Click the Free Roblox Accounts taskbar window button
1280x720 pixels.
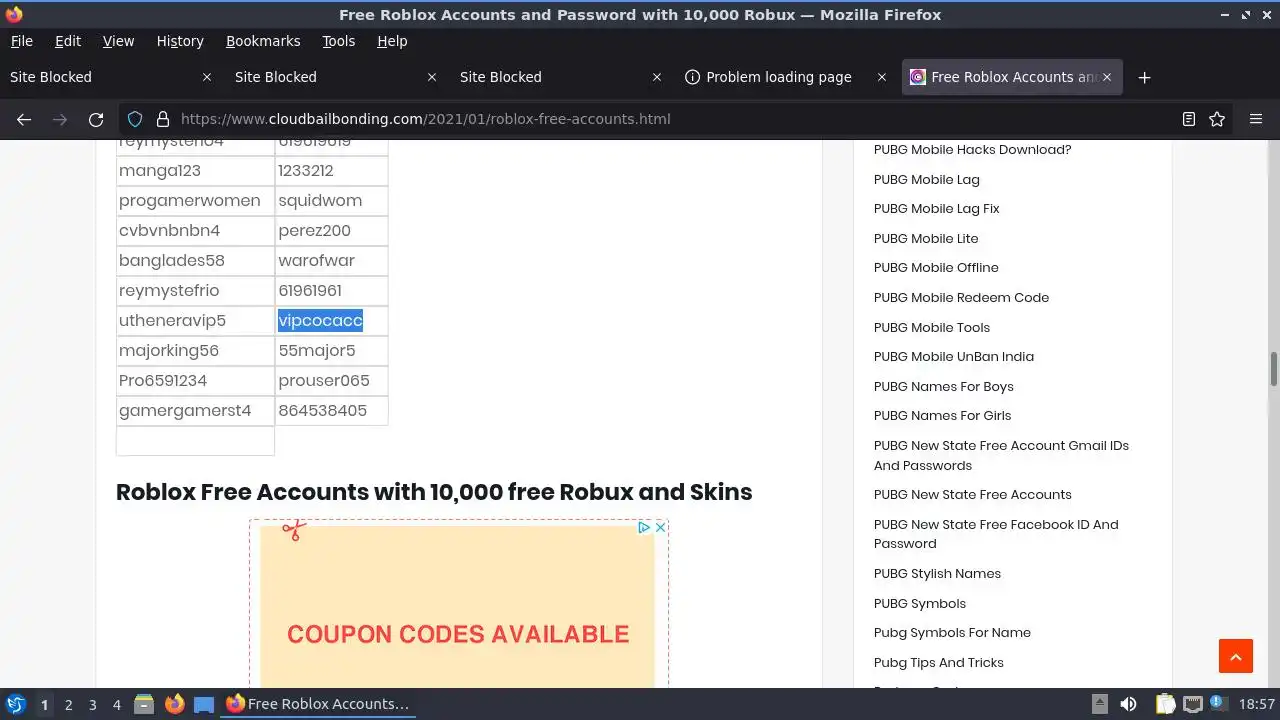(x=318, y=704)
